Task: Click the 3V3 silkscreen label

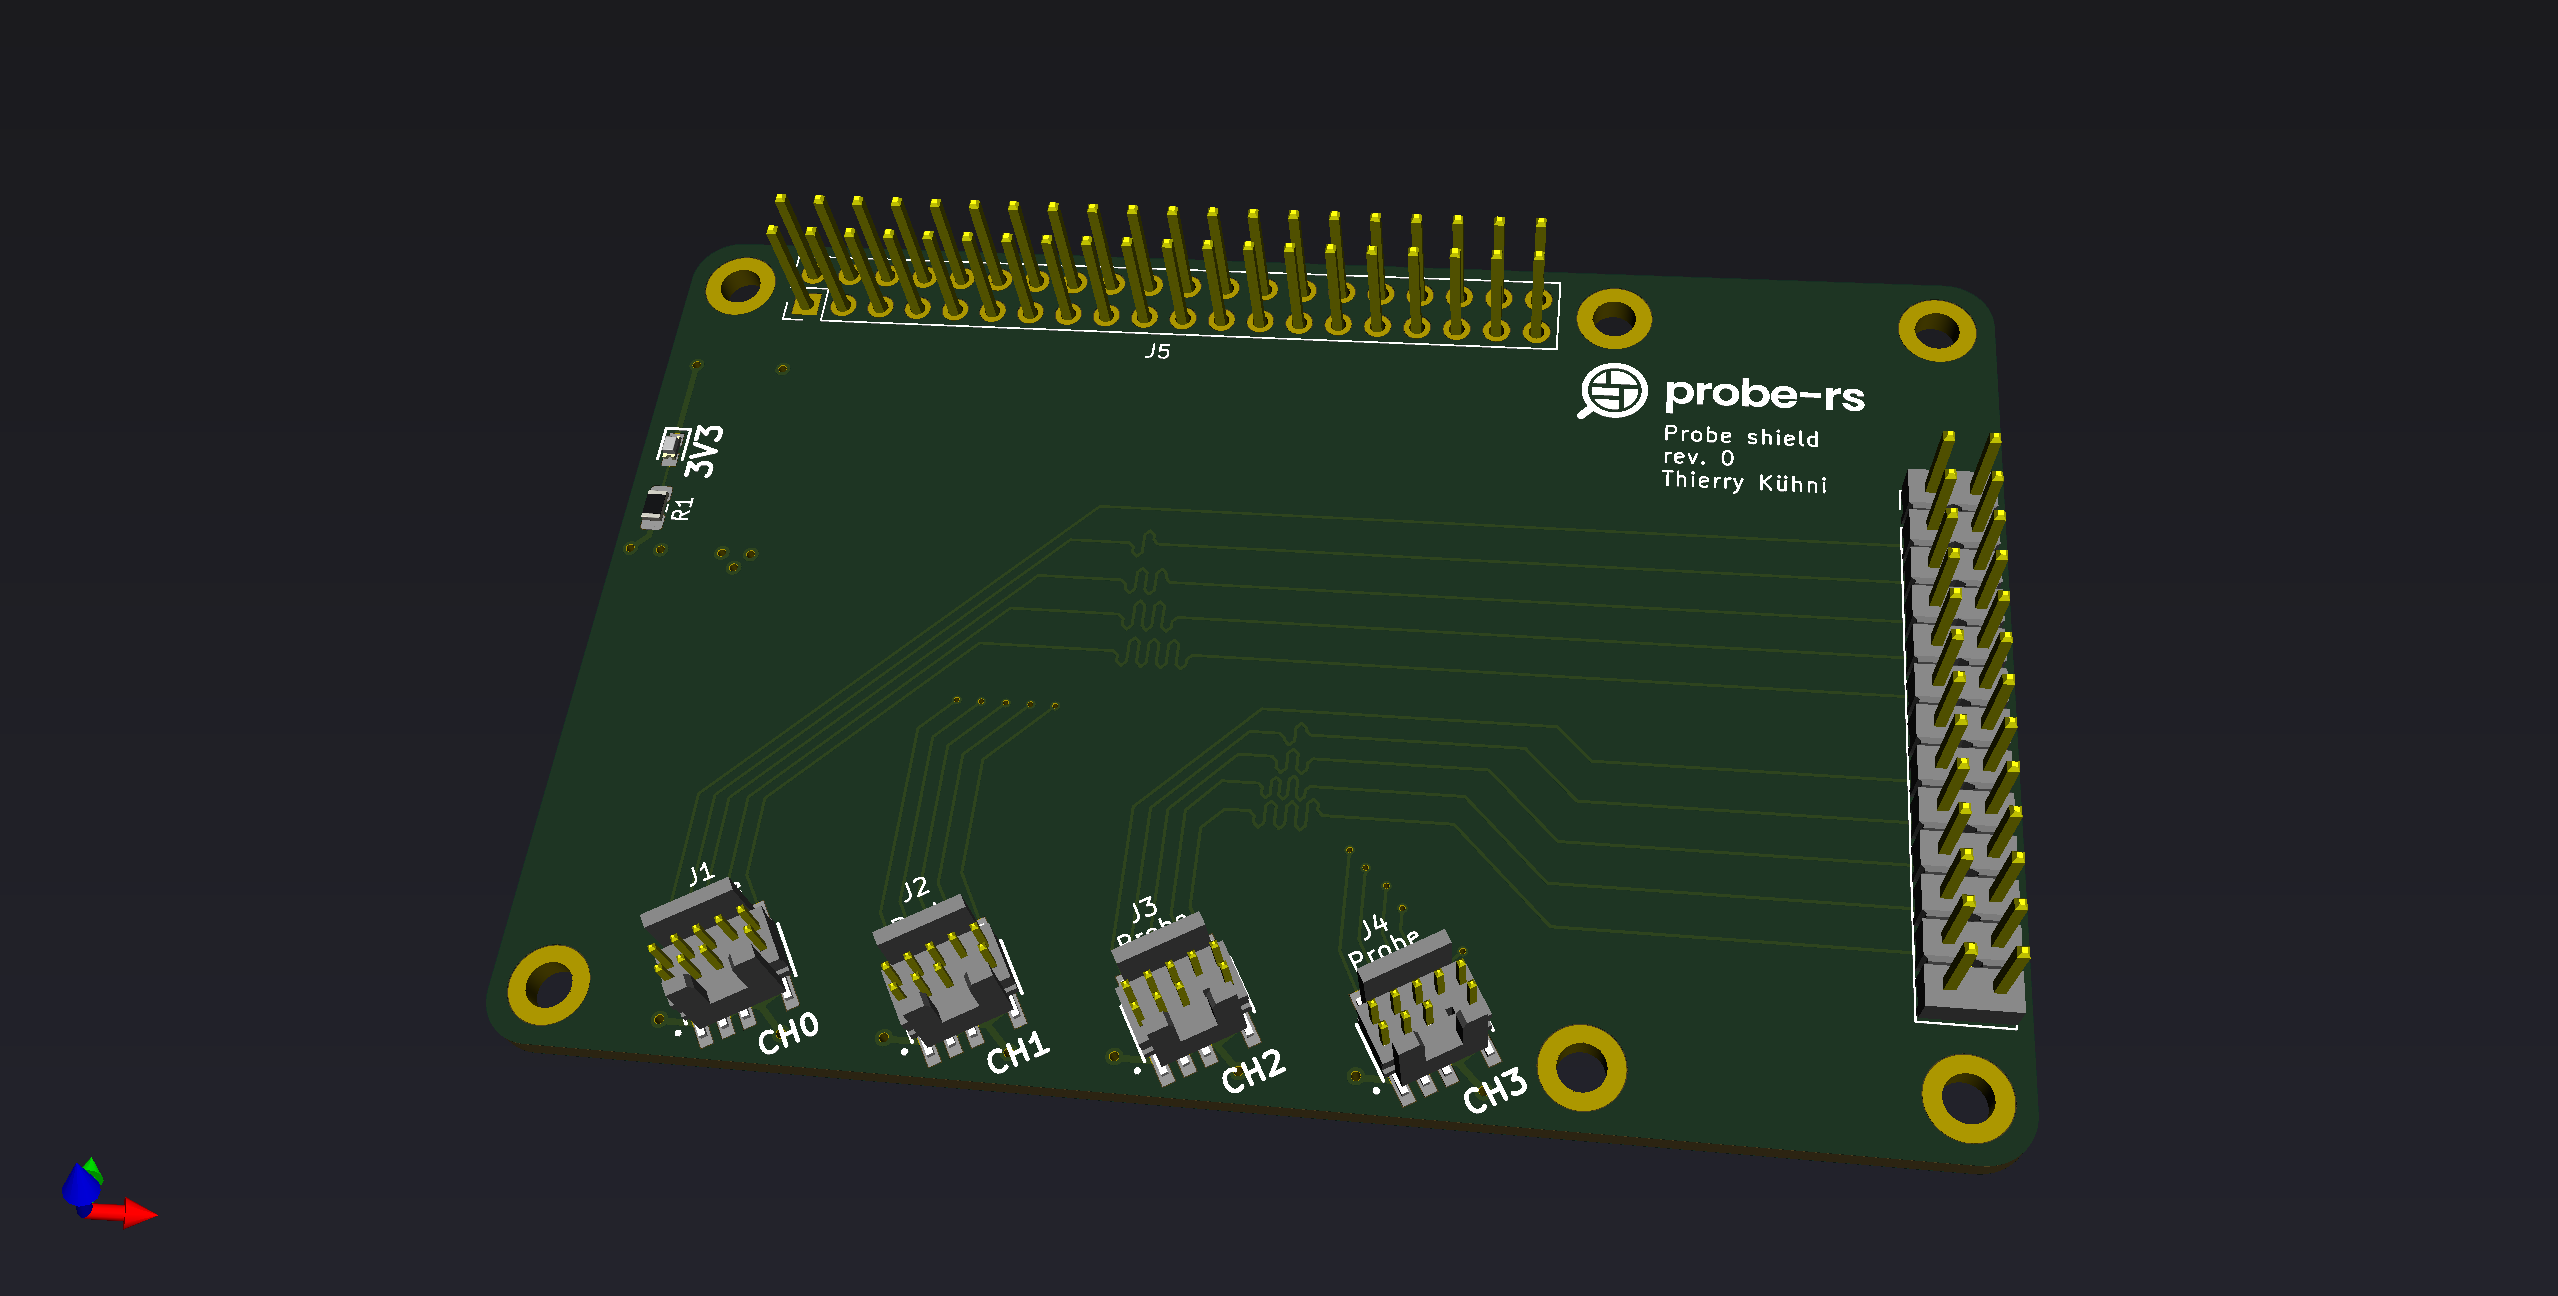Action: pyautogui.click(x=706, y=451)
